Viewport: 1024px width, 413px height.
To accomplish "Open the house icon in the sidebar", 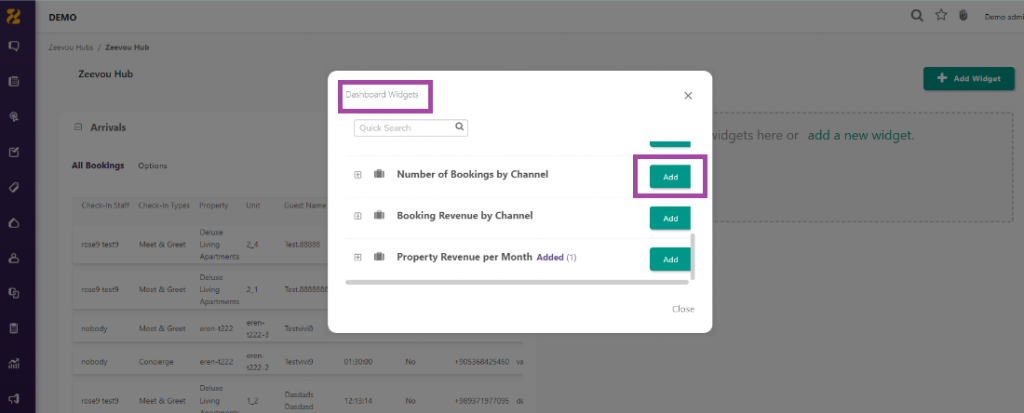I will pyautogui.click(x=14, y=223).
